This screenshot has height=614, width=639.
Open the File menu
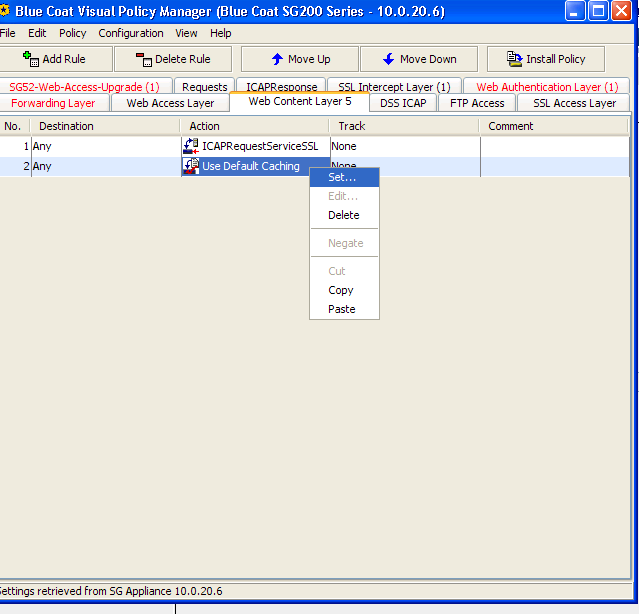(x=7, y=33)
